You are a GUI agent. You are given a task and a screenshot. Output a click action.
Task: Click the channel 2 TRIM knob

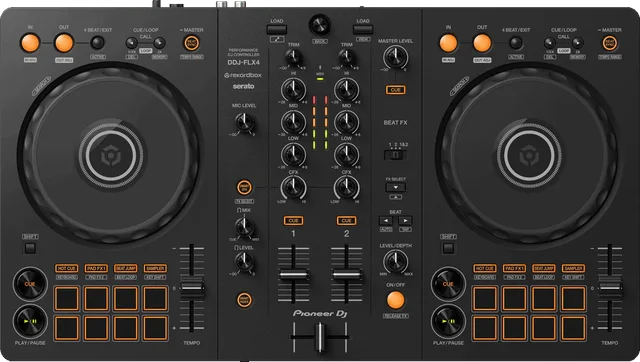coord(346,58)
